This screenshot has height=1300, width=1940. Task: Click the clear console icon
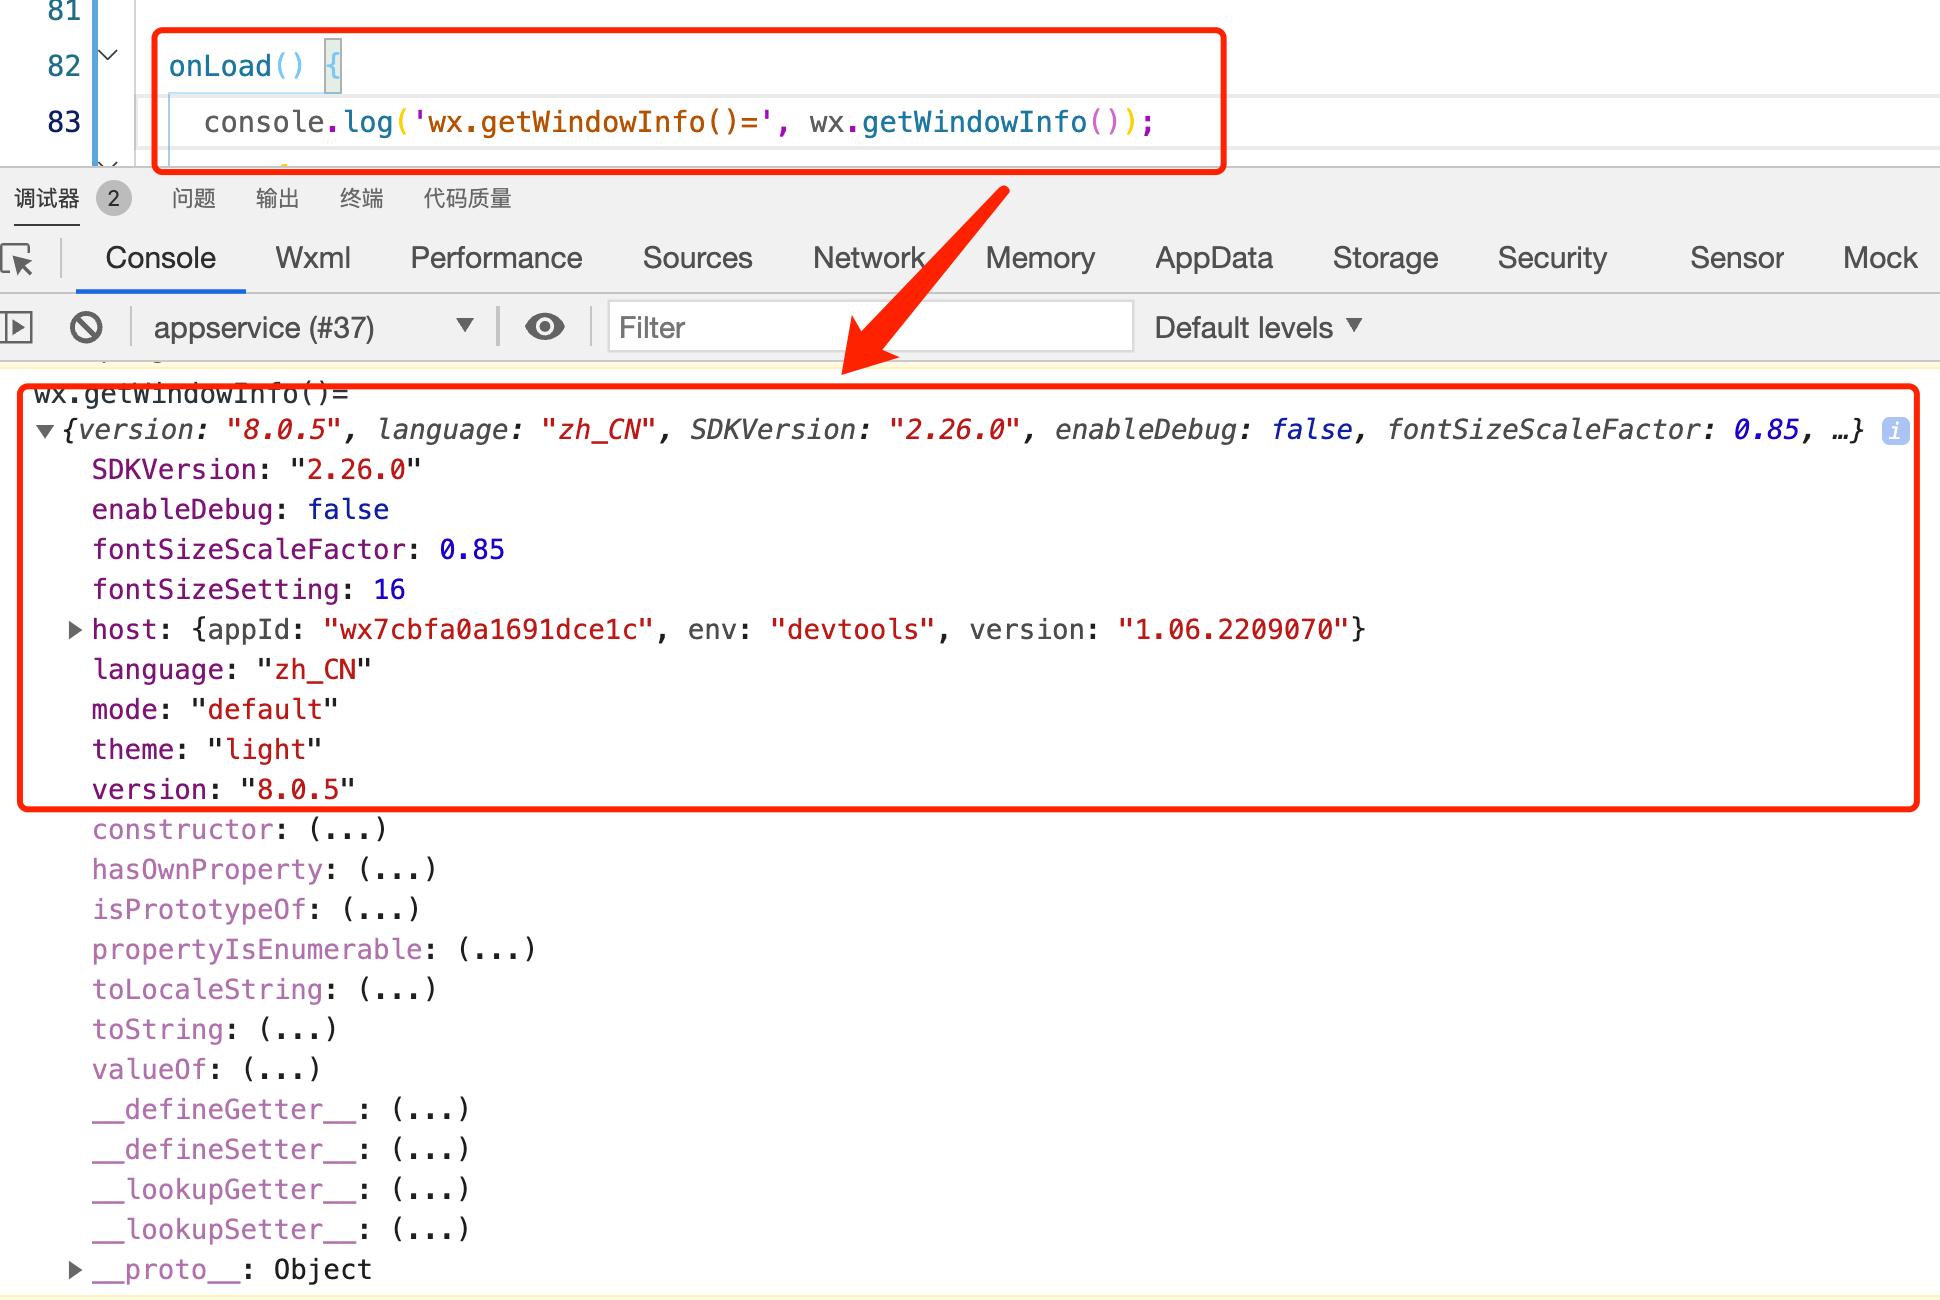(x=86, y=327)
